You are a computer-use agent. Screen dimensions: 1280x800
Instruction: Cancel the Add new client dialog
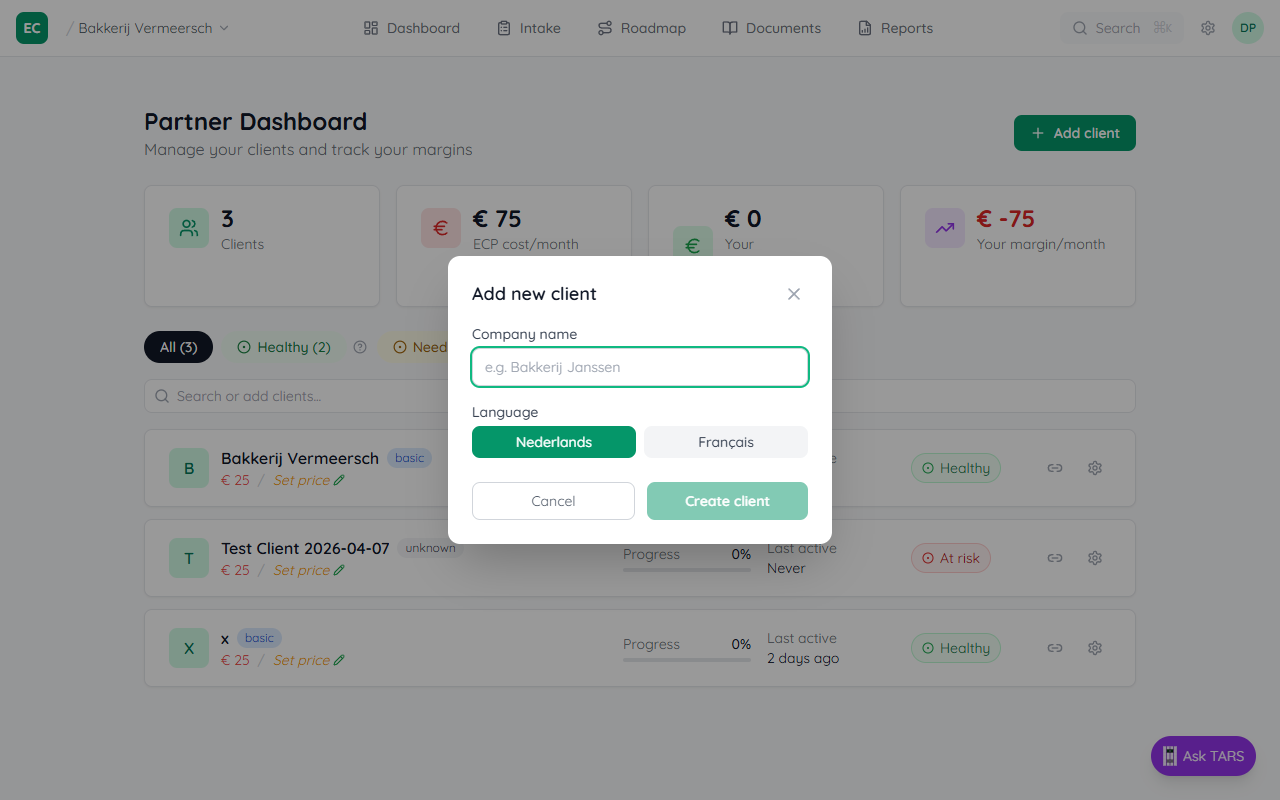point(553,500)
